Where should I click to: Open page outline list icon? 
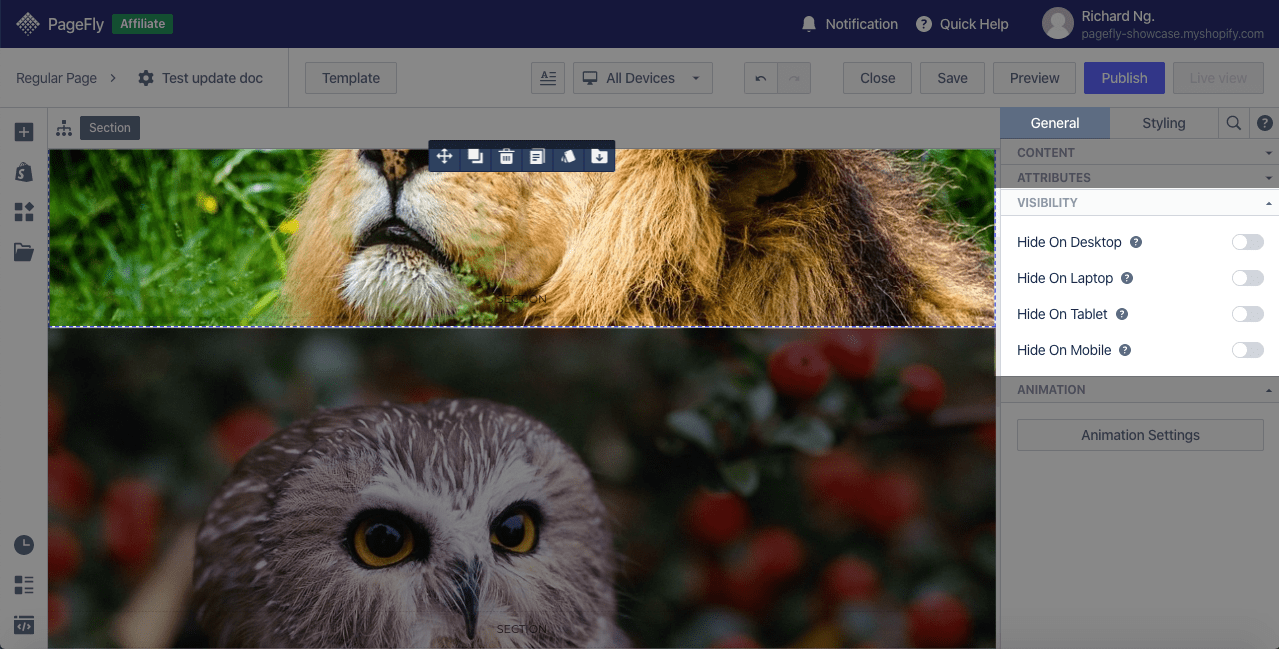[24, 585]
